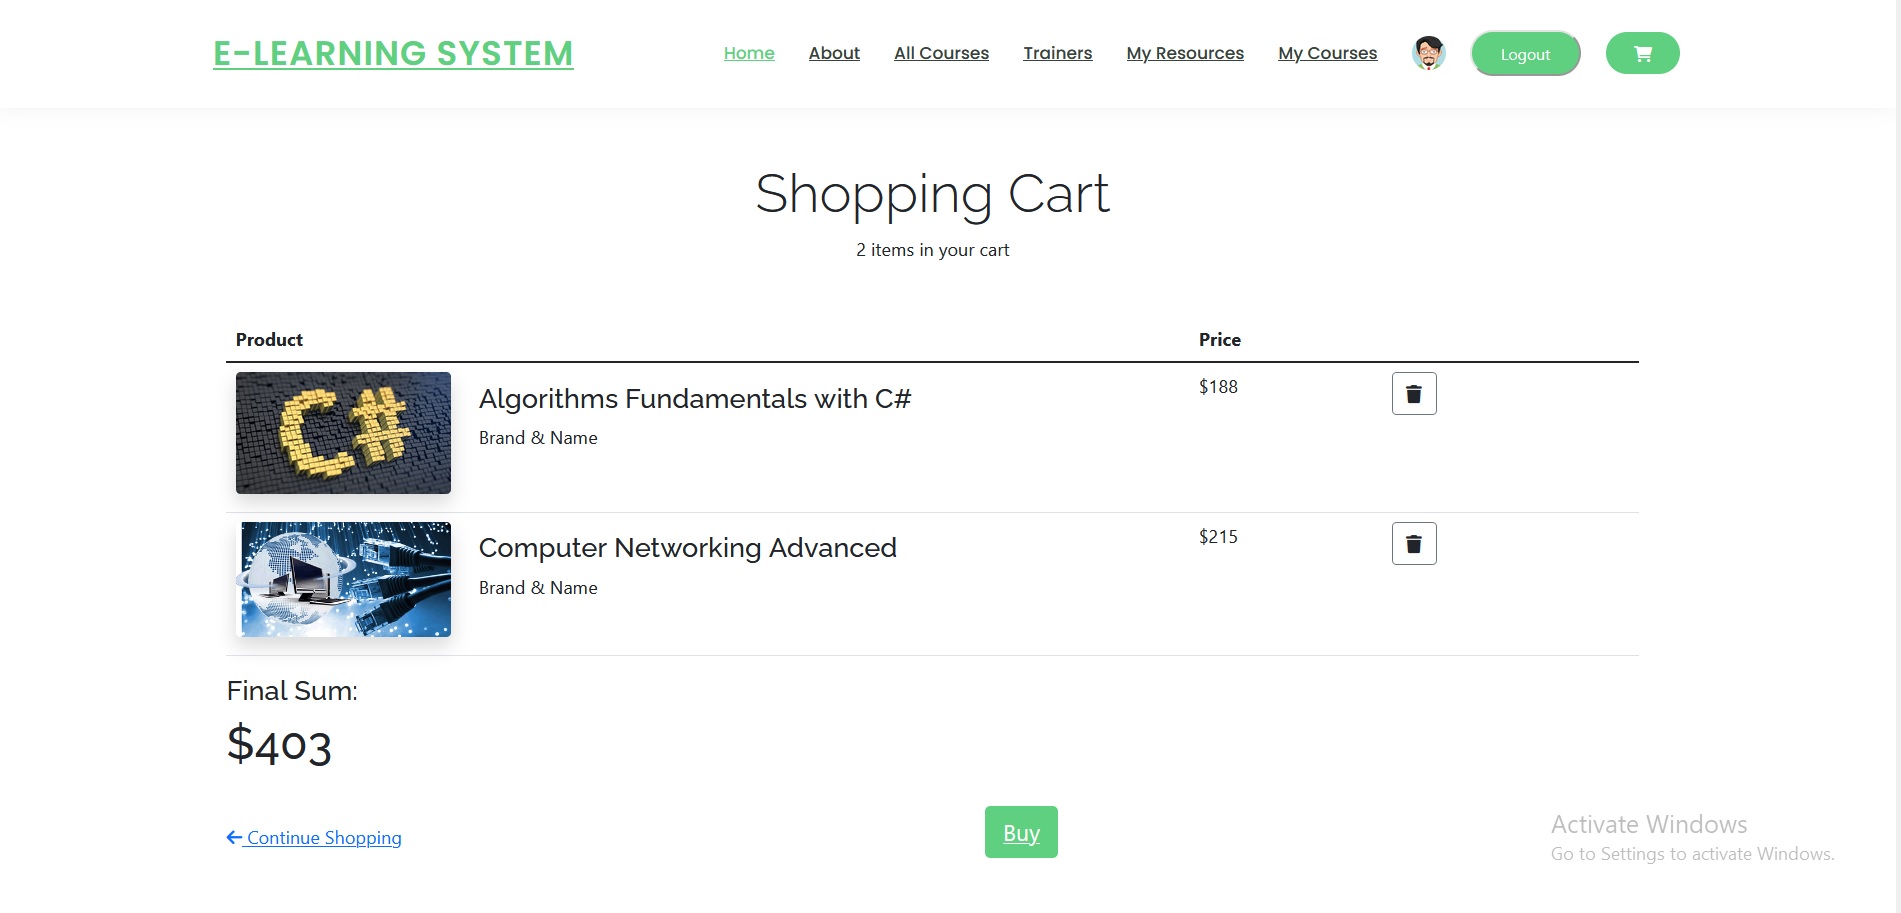
Task: Navigate to the About page
Action: 833,53
